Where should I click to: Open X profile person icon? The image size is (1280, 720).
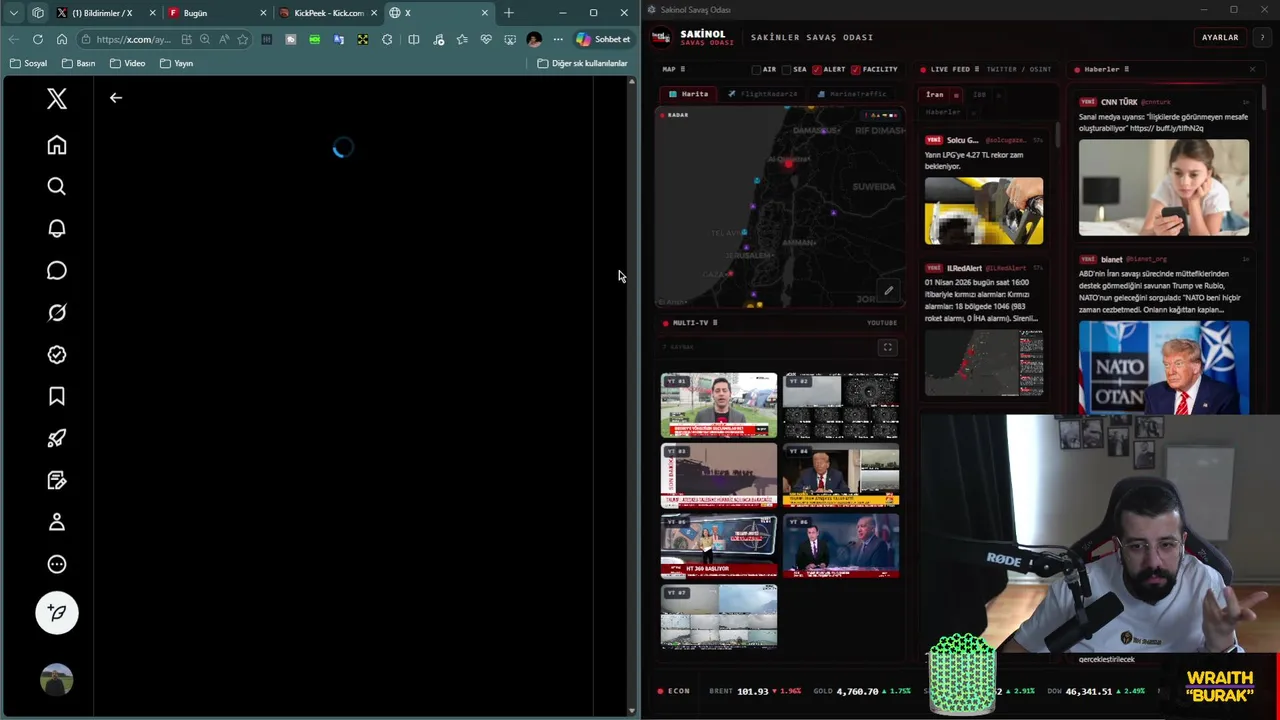tap(57, 522)
